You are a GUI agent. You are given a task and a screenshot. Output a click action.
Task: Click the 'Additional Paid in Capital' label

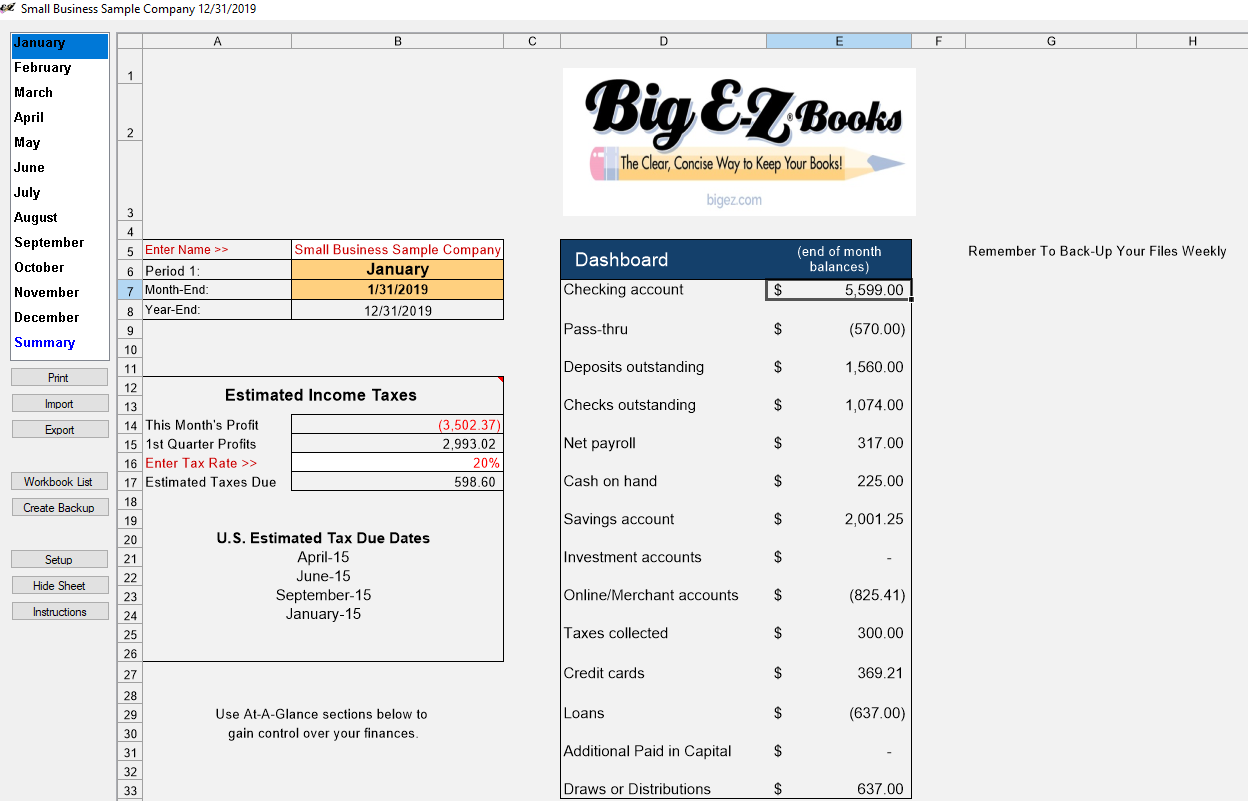point(647,751)
